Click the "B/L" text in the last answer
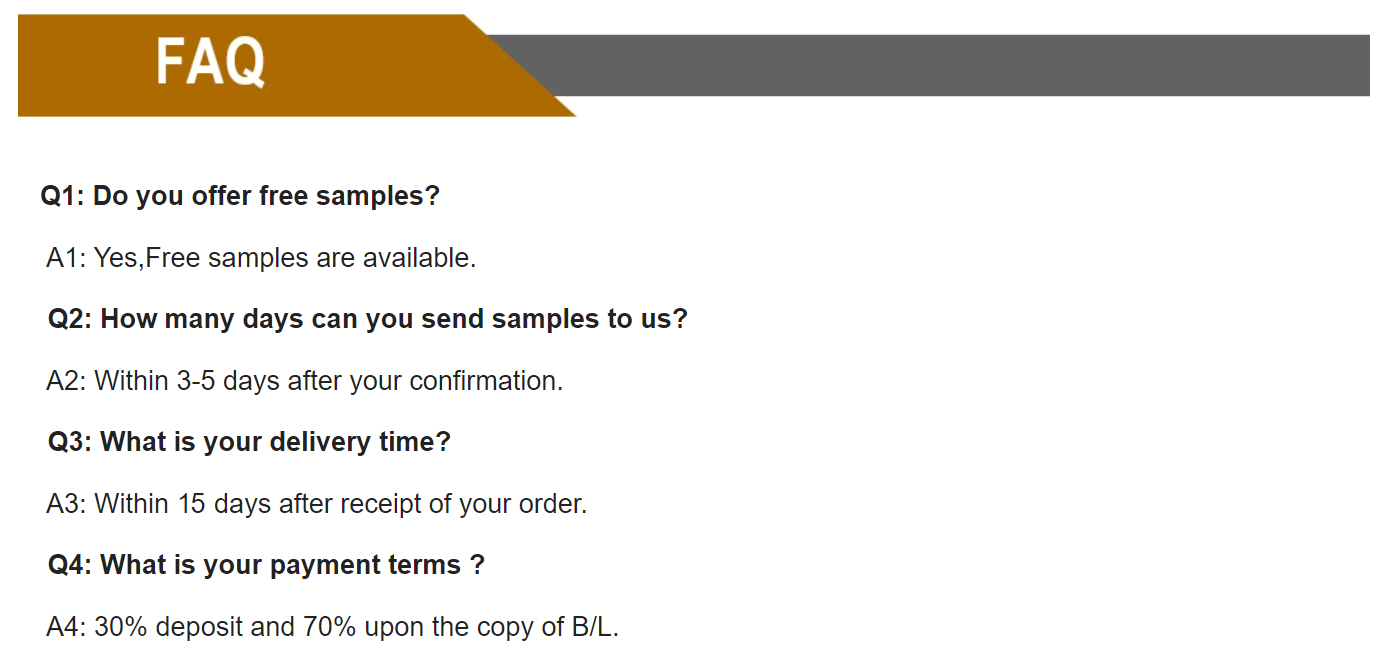 tap(594, 627)
